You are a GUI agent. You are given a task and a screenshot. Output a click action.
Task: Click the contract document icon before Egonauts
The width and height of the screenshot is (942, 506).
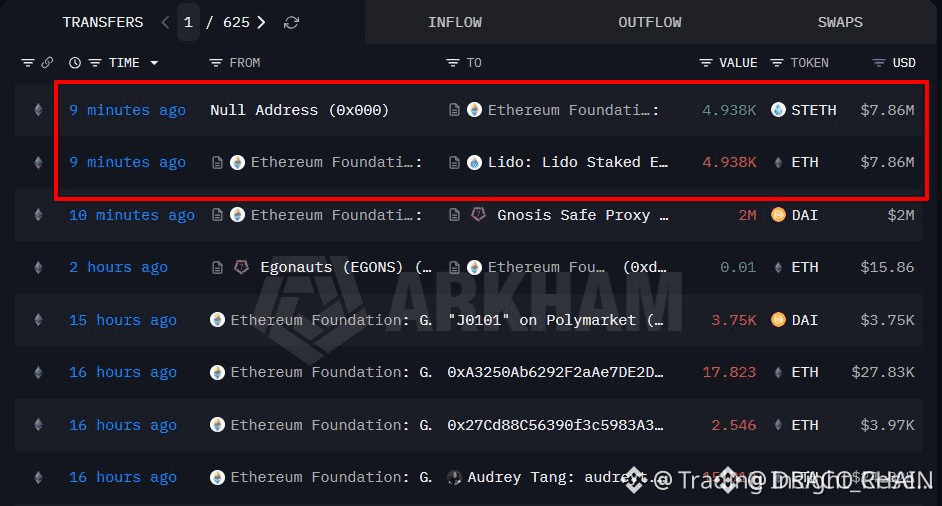(217, 267)
